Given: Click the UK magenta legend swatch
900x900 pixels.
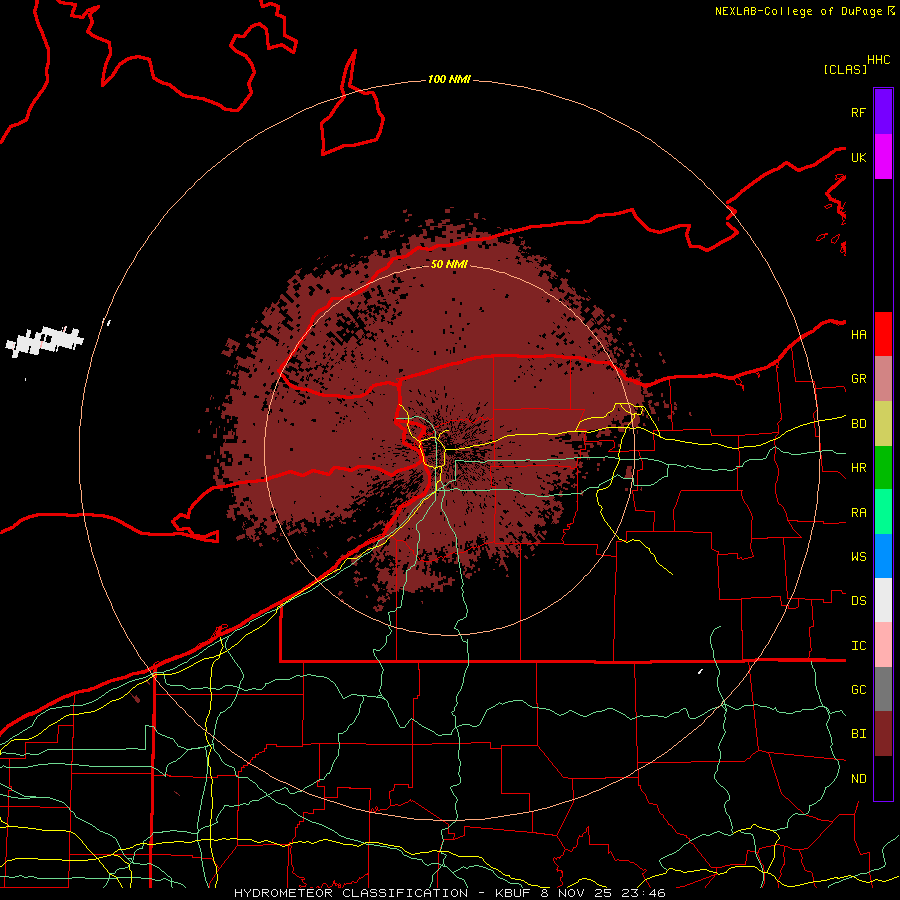Looking at the screenshot, I should (883, 157).
